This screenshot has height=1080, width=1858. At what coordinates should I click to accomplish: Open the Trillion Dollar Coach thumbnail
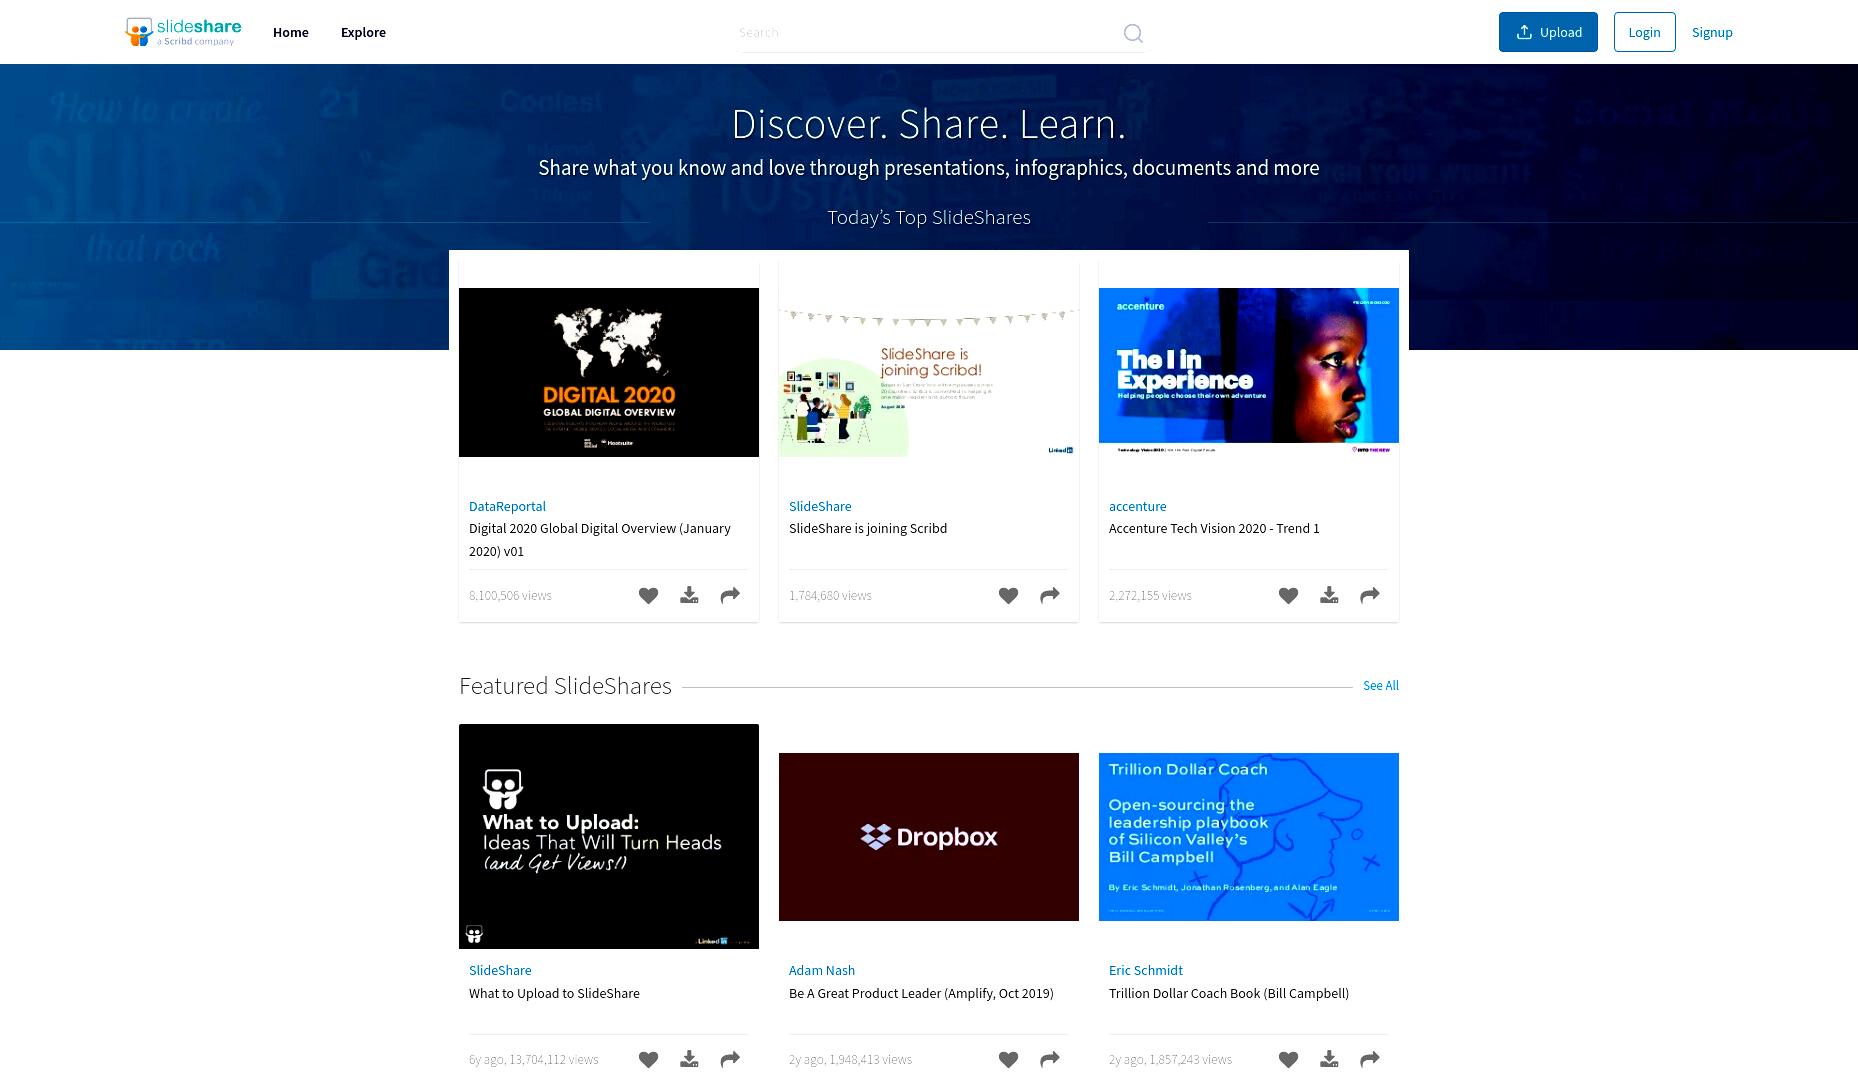(x=1249, y=837)
